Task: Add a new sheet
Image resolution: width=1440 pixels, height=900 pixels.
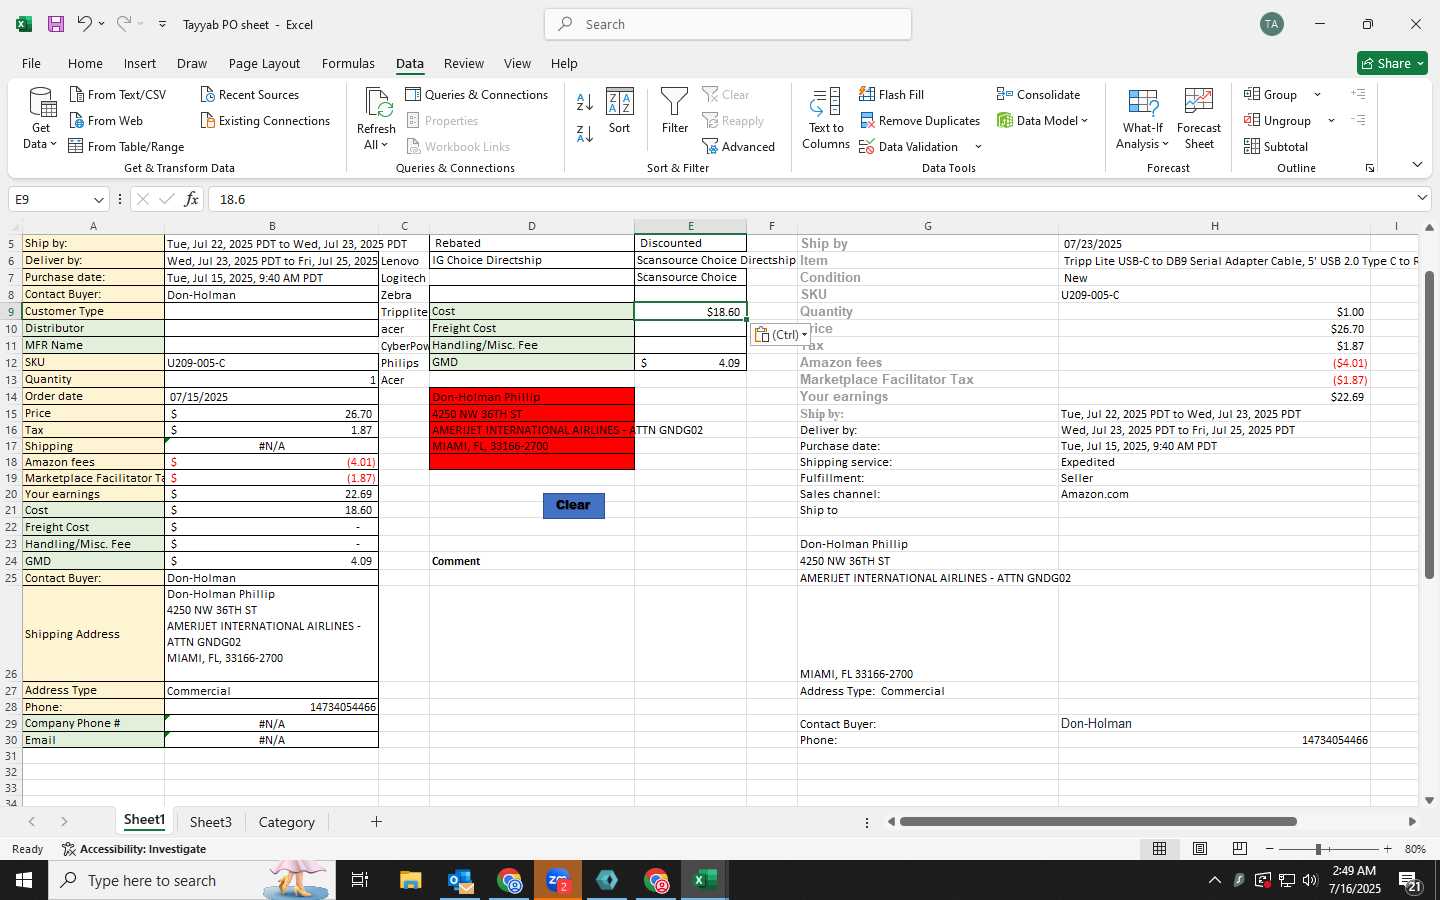Action: click(x=376, y=822)
